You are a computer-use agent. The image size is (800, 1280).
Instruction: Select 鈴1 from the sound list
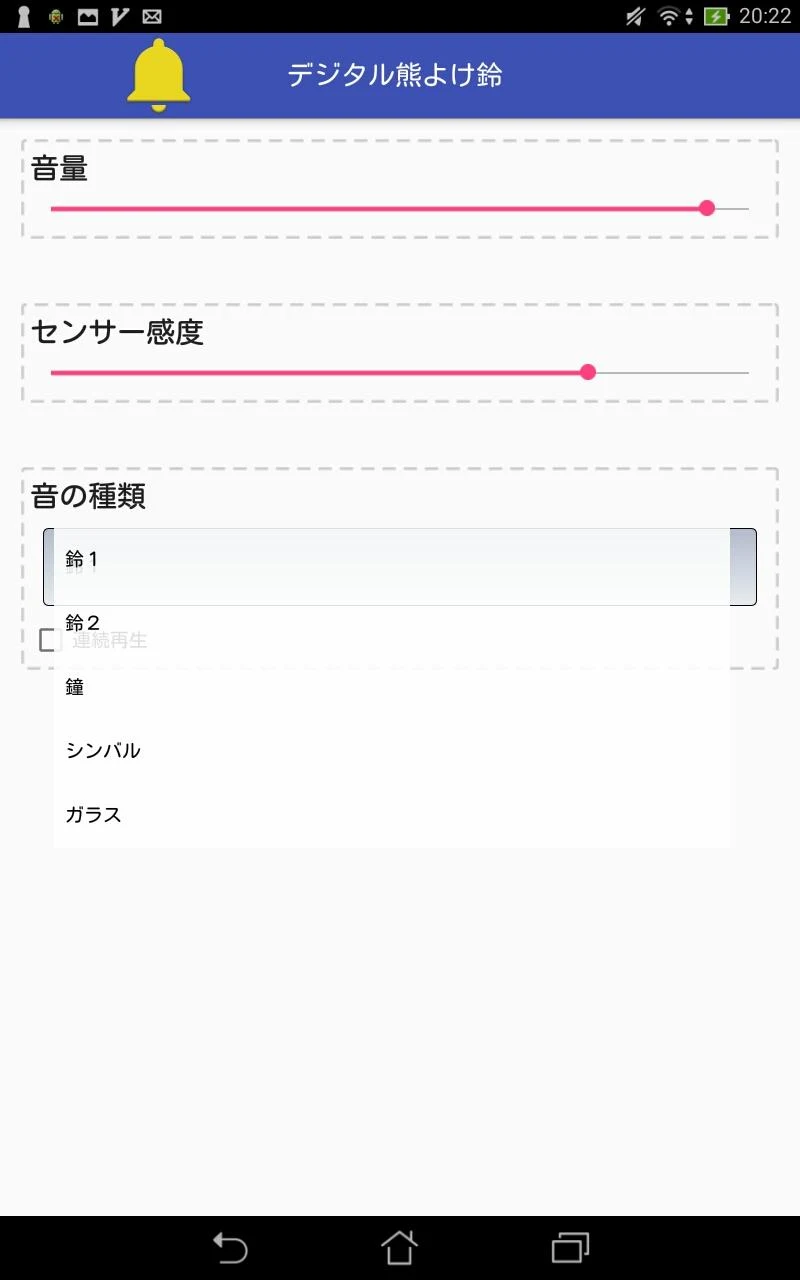tap(390, 560)
